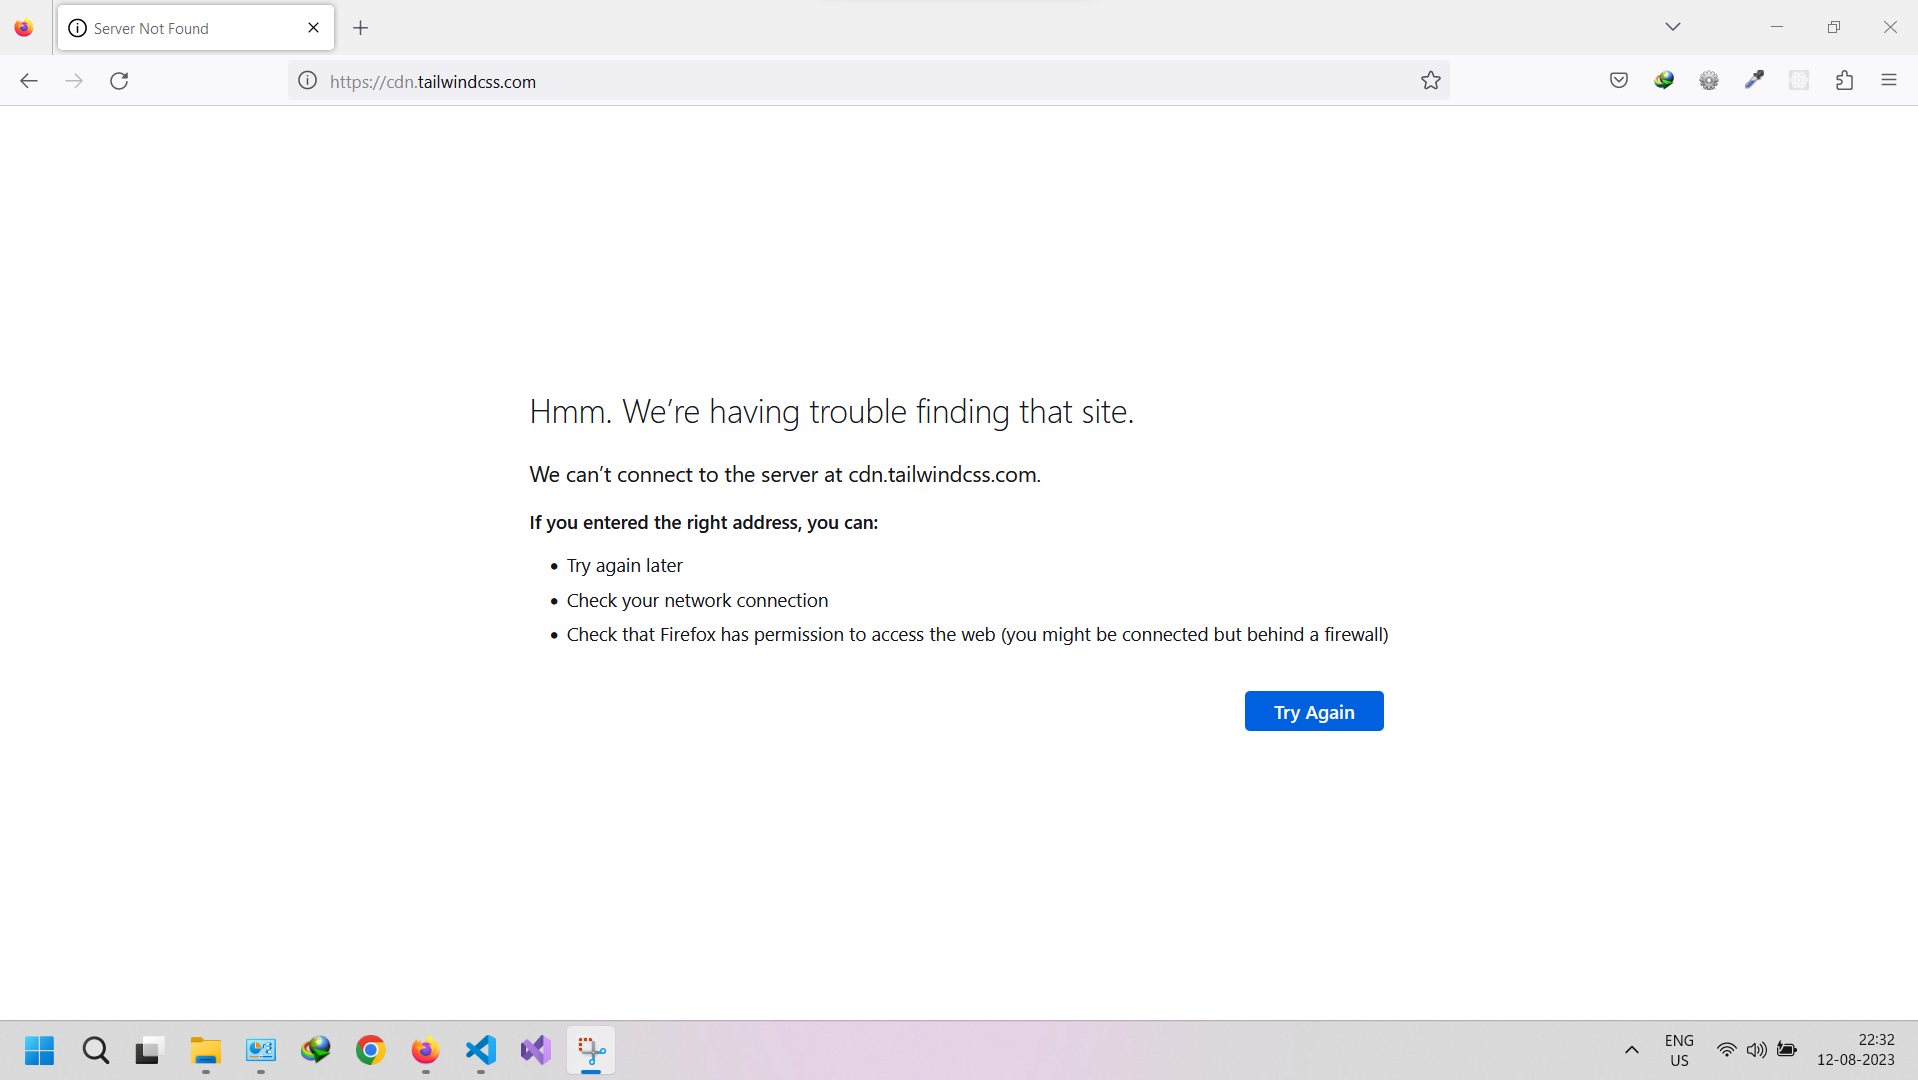The height and width of the screenshot is (1080, 1918).
Task: Click the Try Again button
Action: pyautogui.click(x=1313, y=711)
